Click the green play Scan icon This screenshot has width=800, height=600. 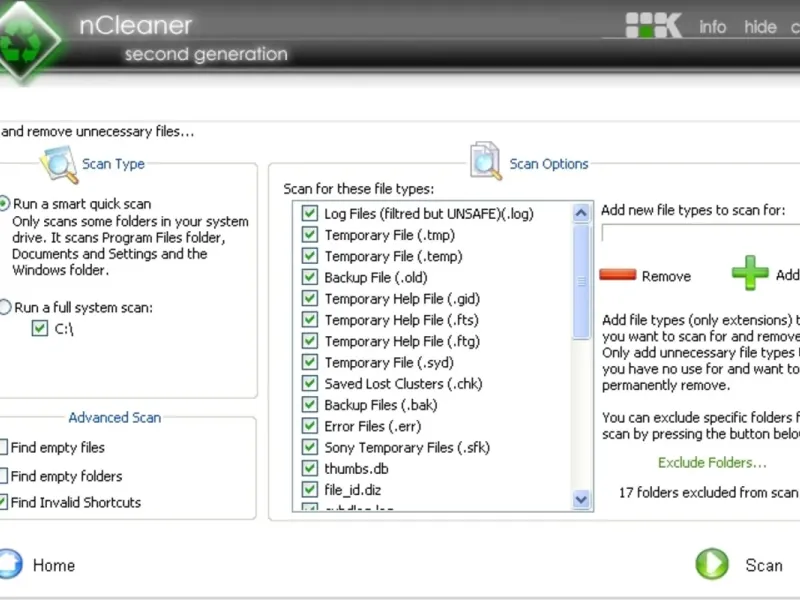click(x=712, y=564)
